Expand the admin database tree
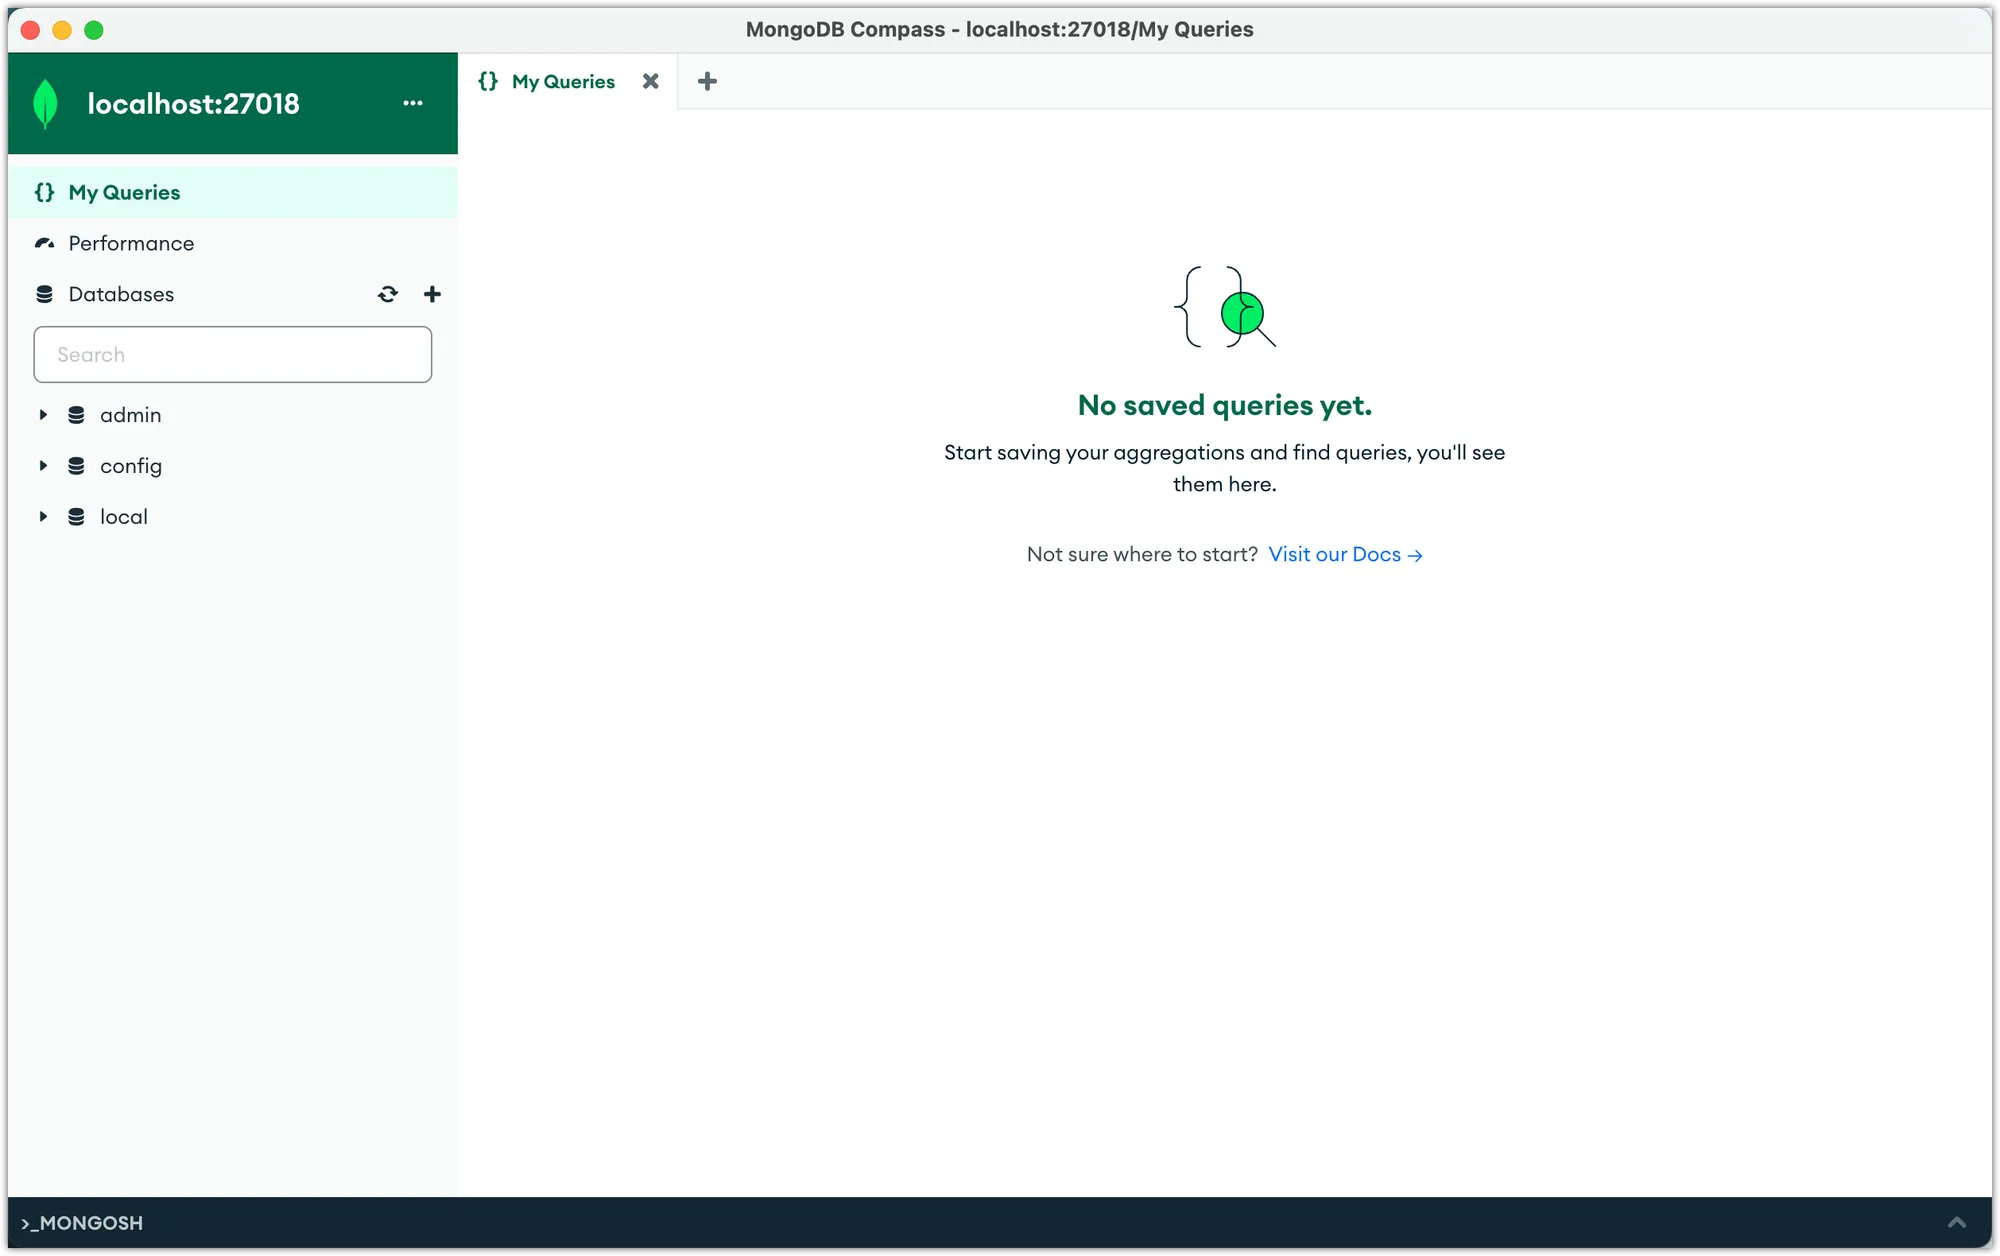The width and height of the screenshot is (2000, 1256). 43,415
